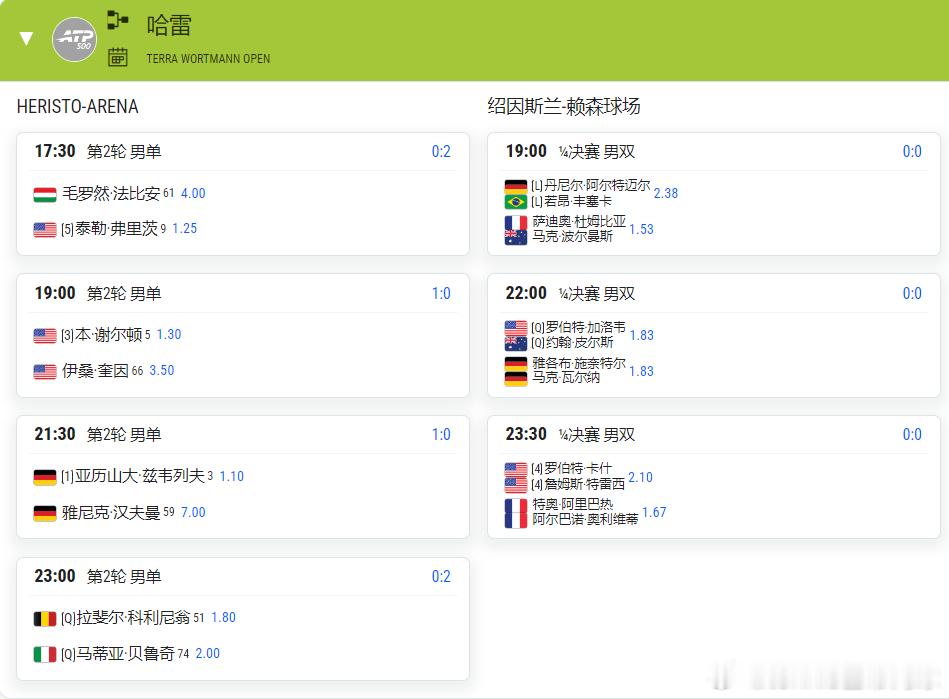Click Australia flag beside 马克·波尔曼斯
Viewport: 949px width, 699px height.
[x=516, y=238]
